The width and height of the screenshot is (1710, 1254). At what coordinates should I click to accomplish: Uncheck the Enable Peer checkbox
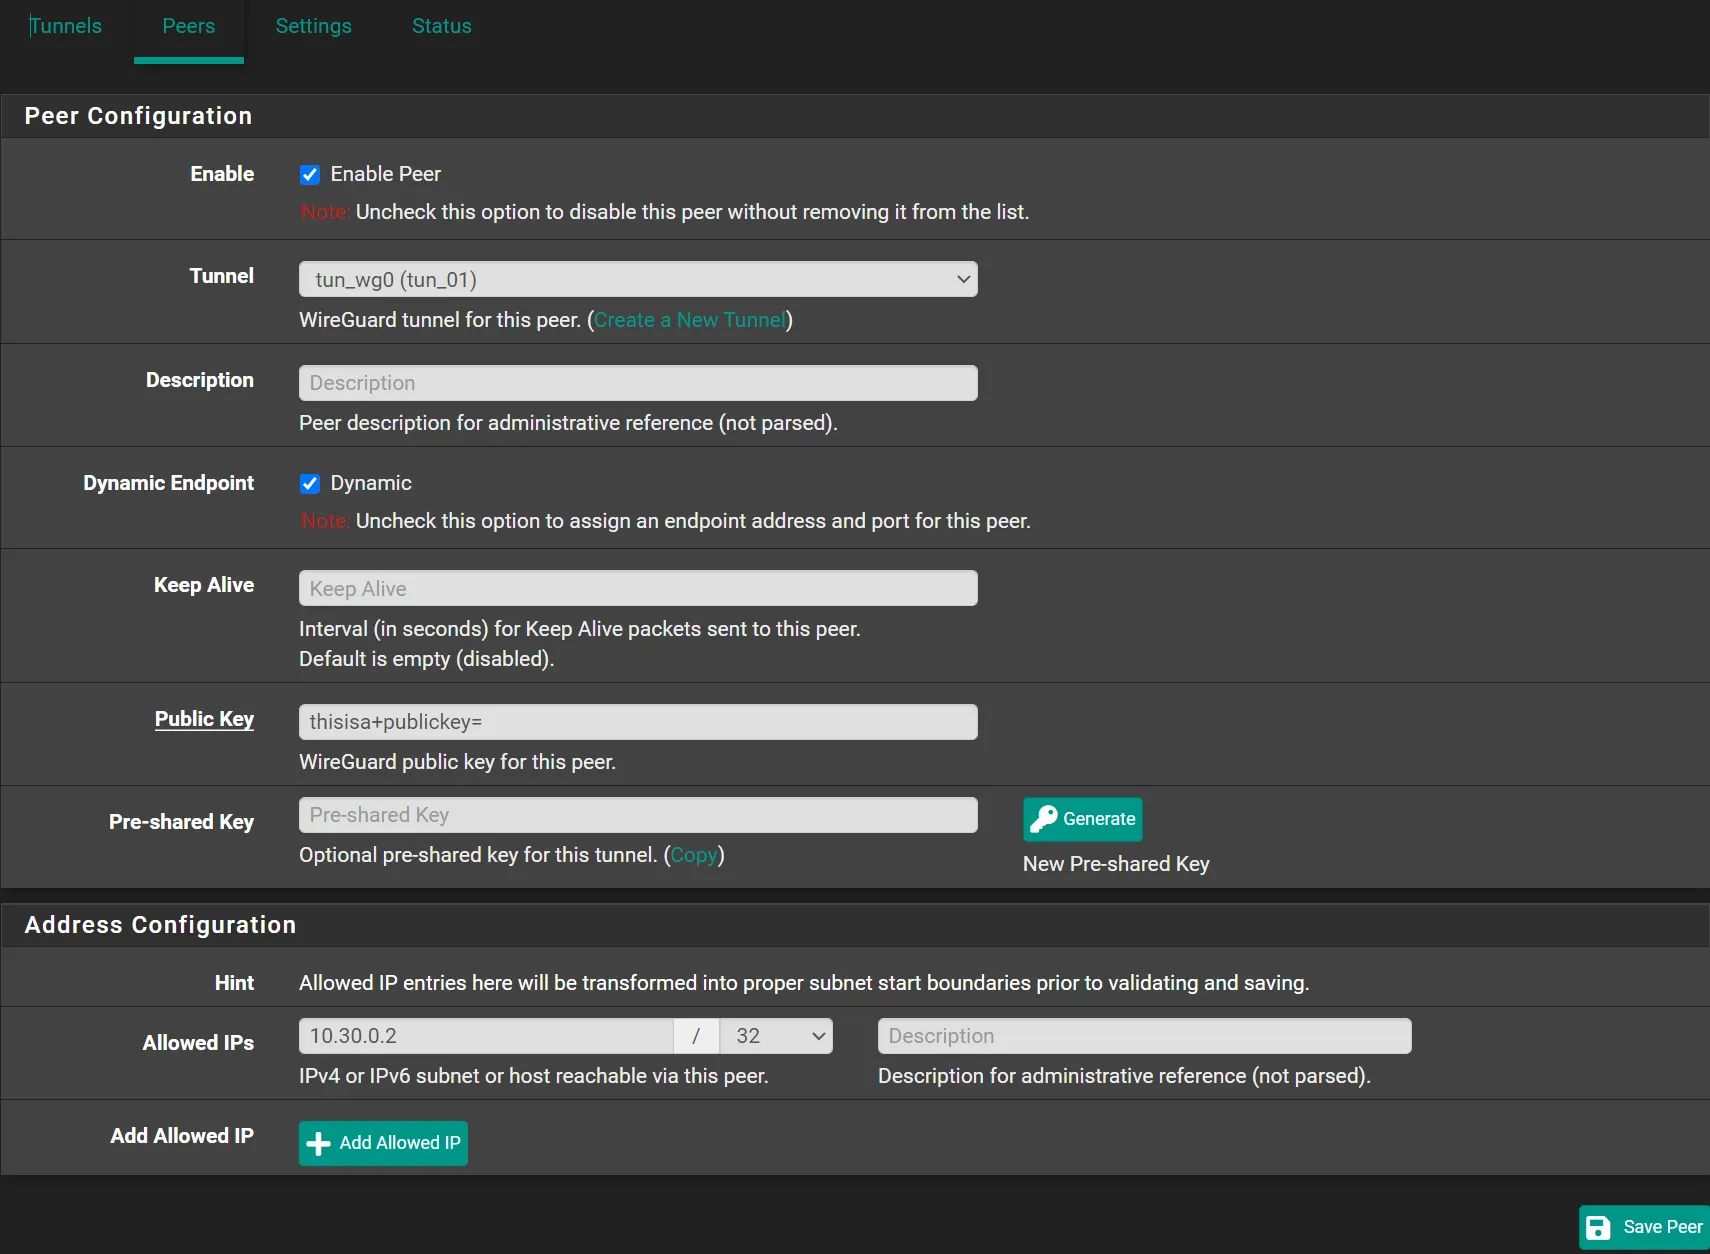click(x=310, y=175)
